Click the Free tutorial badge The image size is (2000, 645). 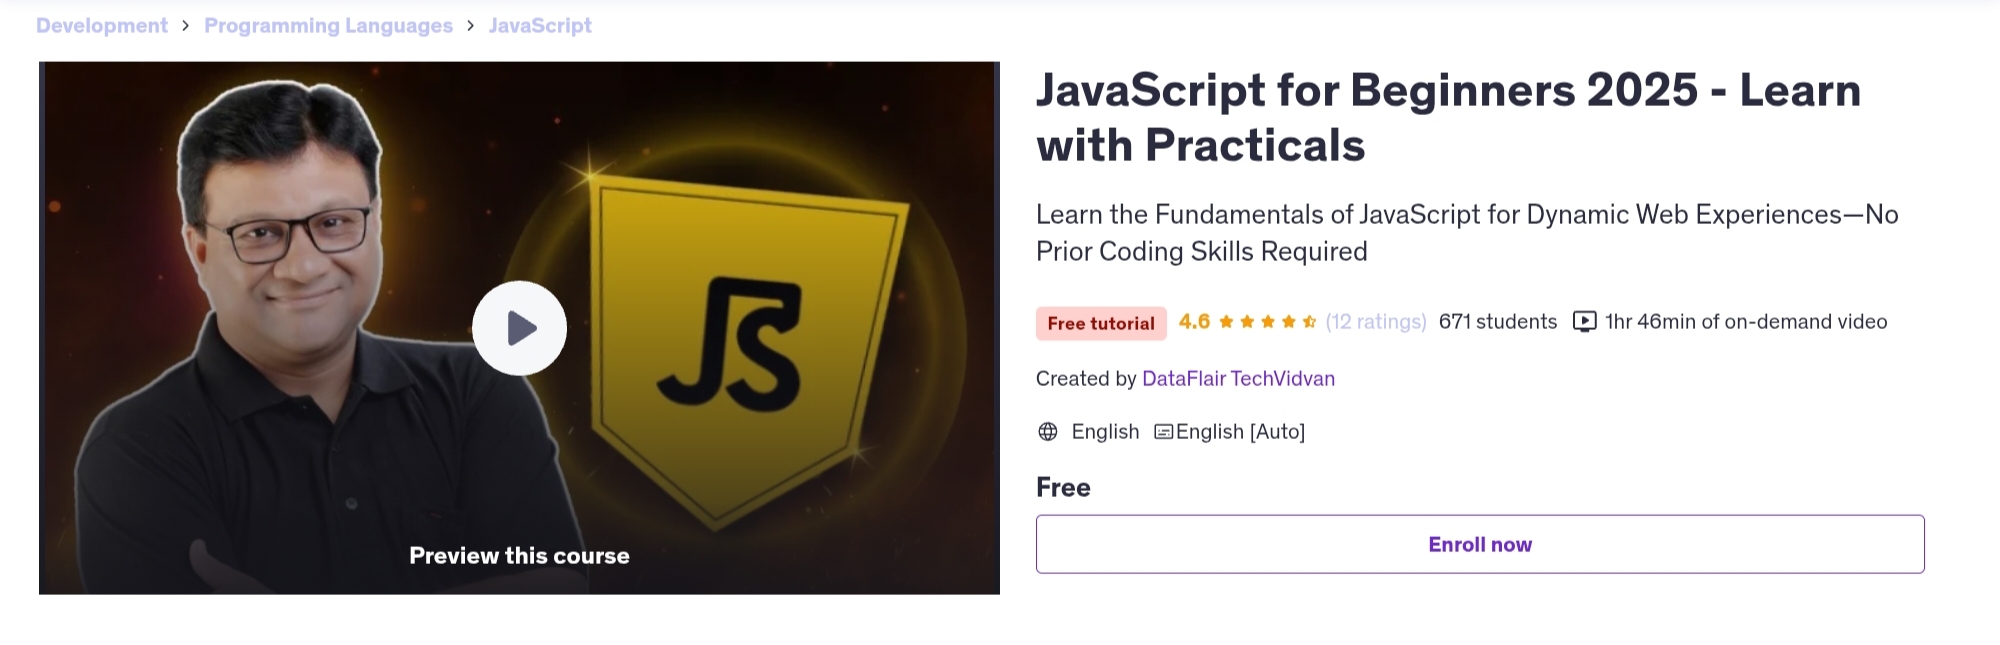pos(1100,323)
